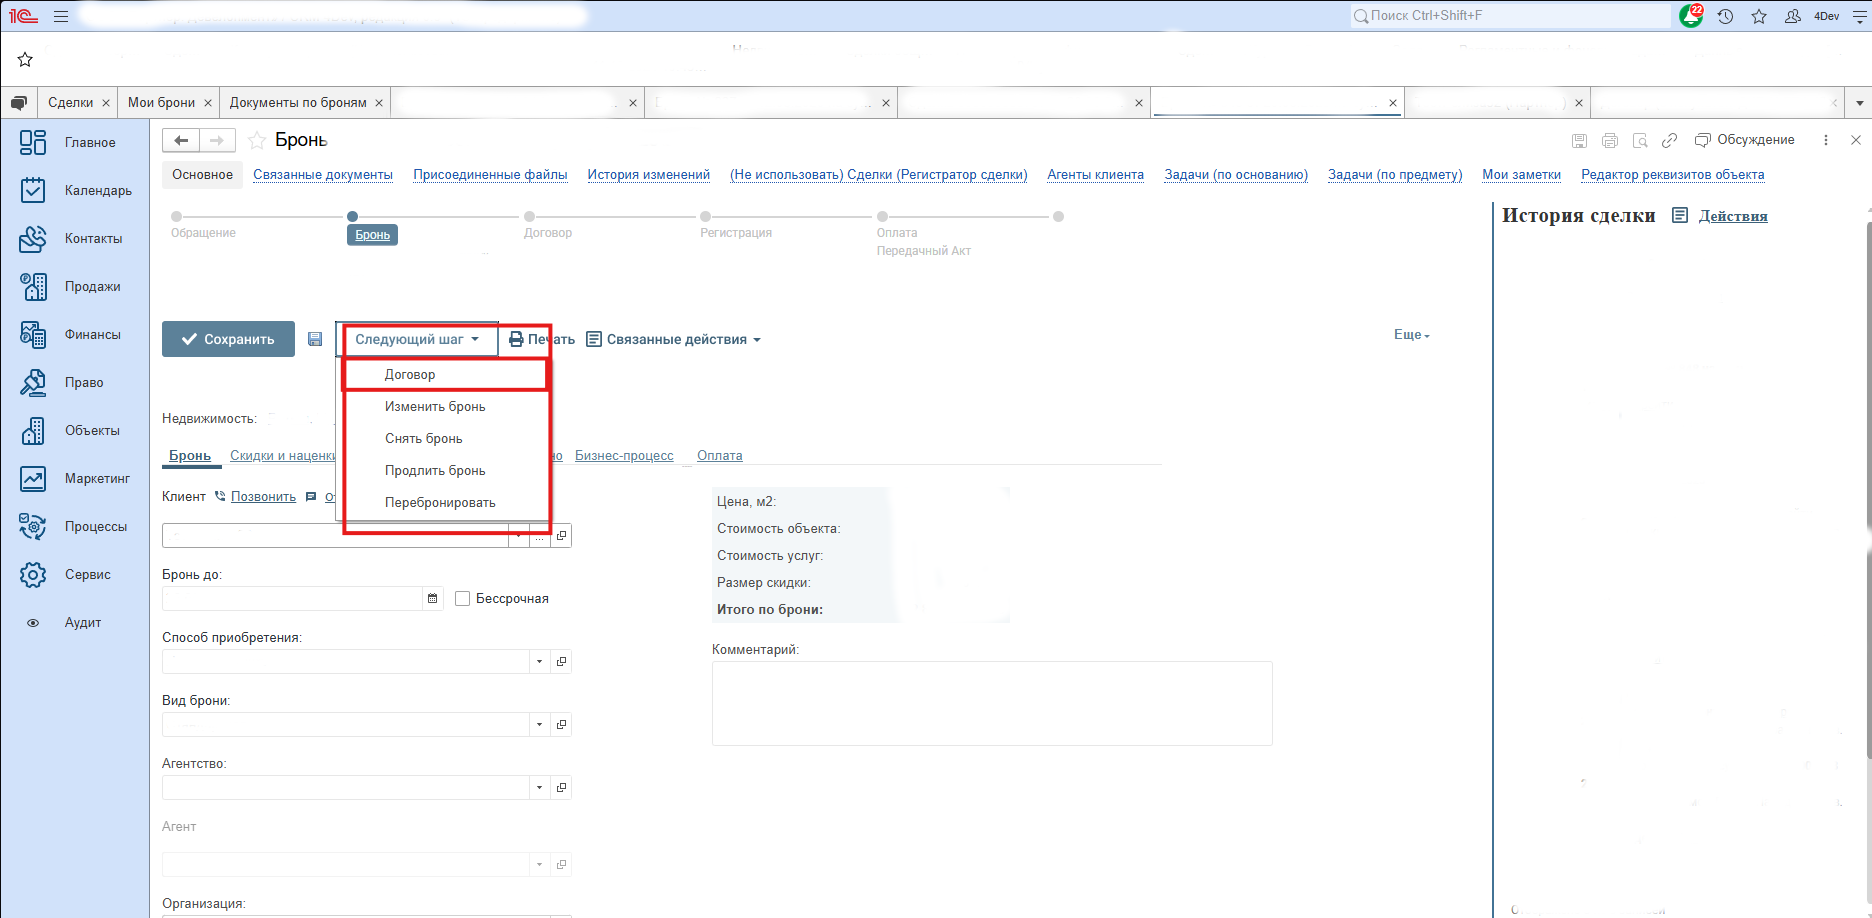Open the Контакты section icon
The image size is (1872, 918).
click(33, 238)
